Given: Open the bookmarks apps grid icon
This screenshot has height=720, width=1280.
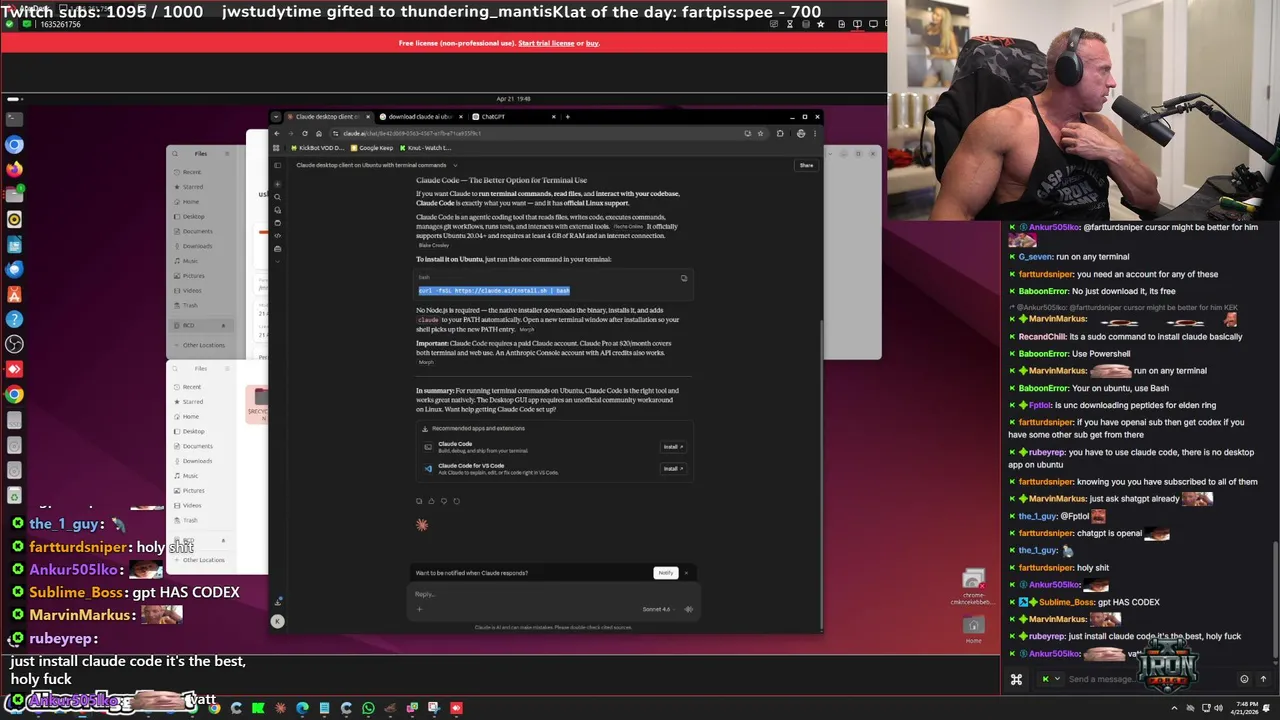Looking at the screenshot, I should [276, 148].
